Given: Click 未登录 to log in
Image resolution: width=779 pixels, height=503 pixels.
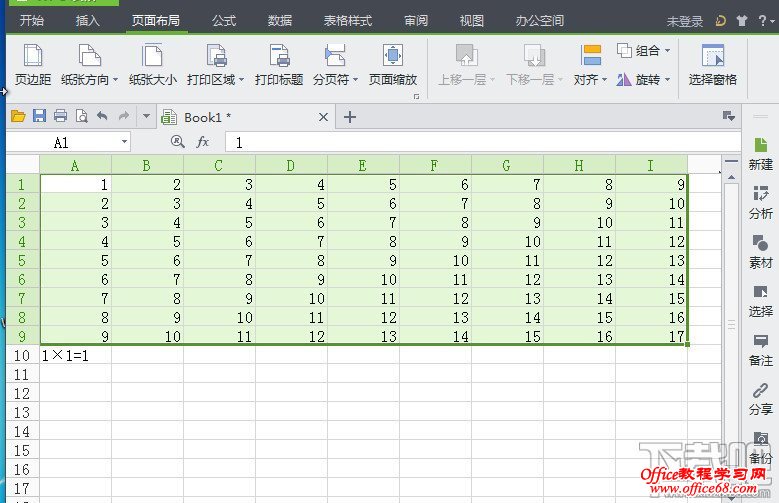Looking at the screenshot, I should click(x=685, y=21).
